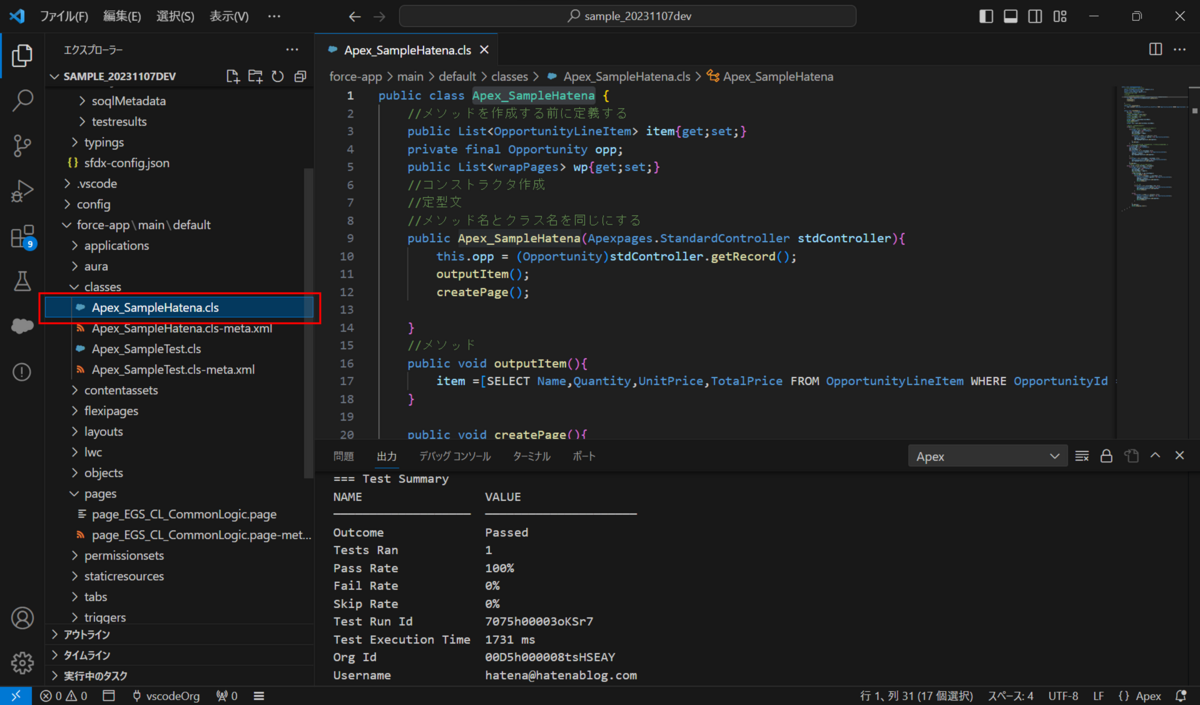The width and height of the screenshot is (1200, 705).
Task: Refresh the explorer tree
Action: (277, 77)
